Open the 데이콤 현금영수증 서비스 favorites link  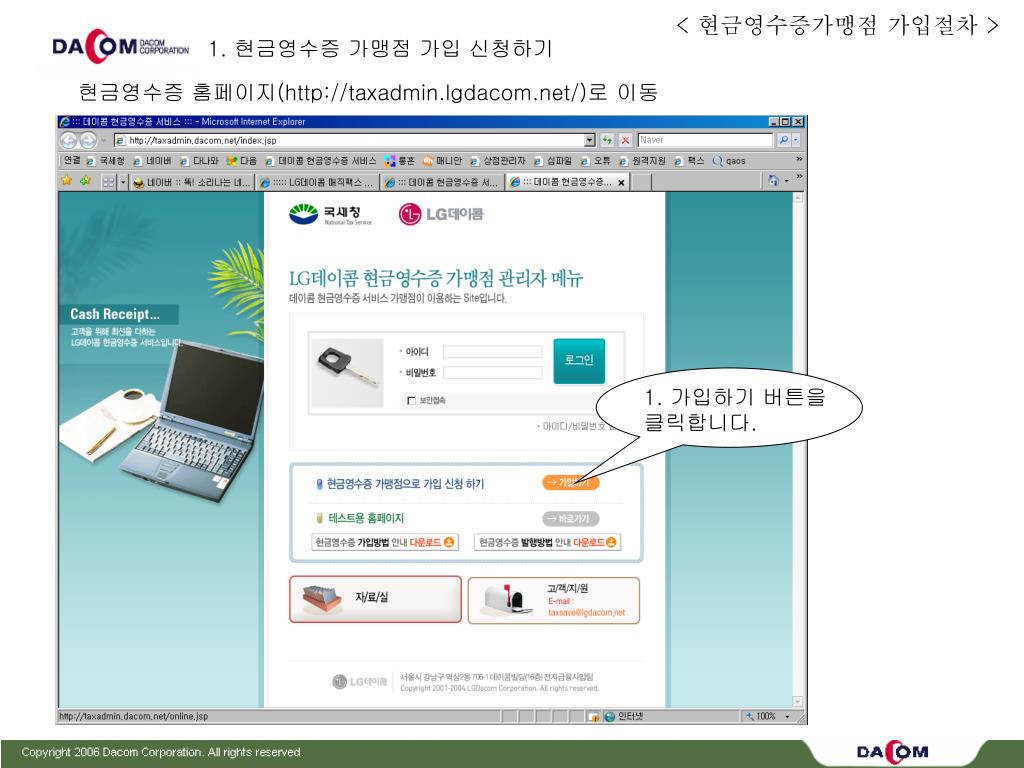pyautogui.click(x=321, y=161)
